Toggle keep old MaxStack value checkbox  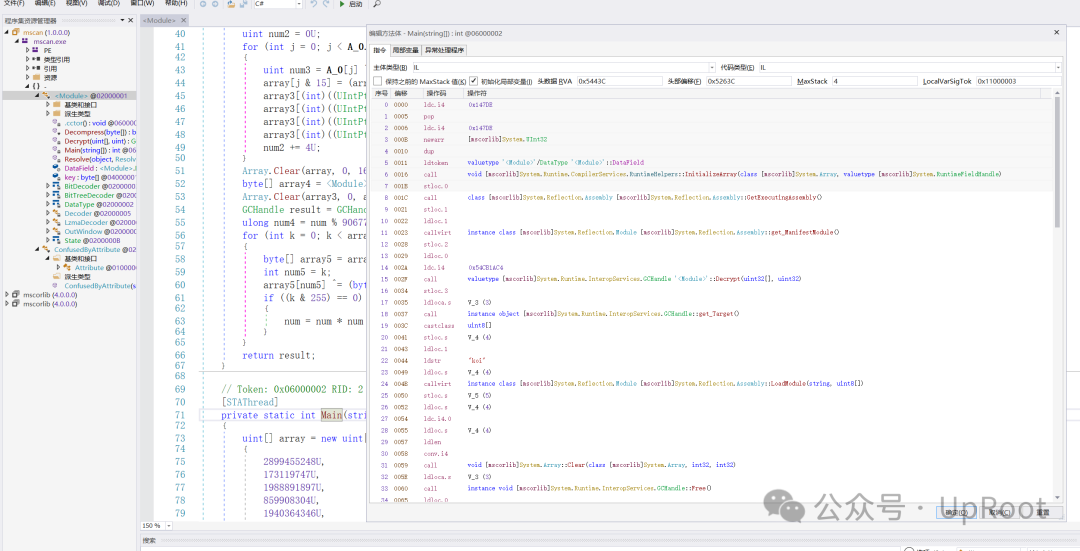coord(377,81)
